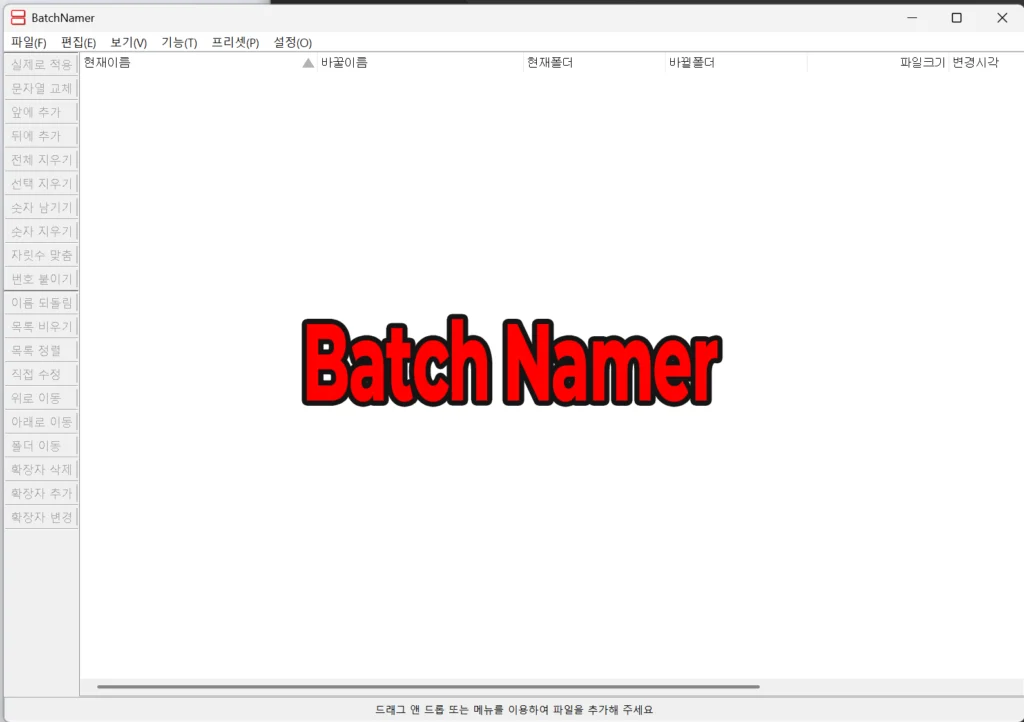Click the 전체 지우기 button

pyautogui.click(x=41, y=160)
